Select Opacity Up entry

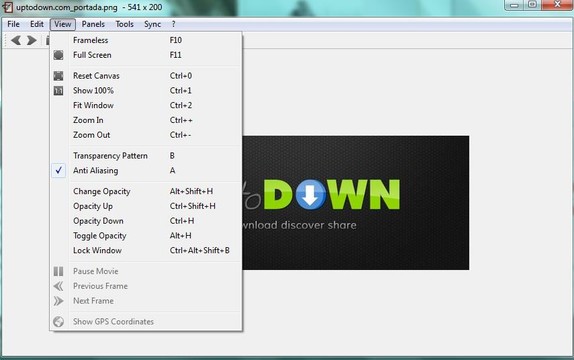tap(146, 206)
